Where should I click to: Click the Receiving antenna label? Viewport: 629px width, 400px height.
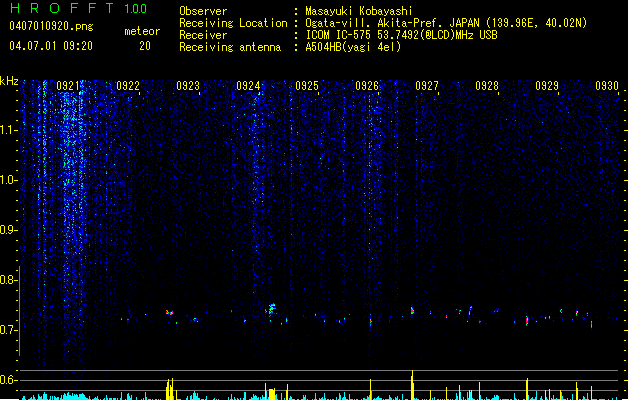point(230,47)
